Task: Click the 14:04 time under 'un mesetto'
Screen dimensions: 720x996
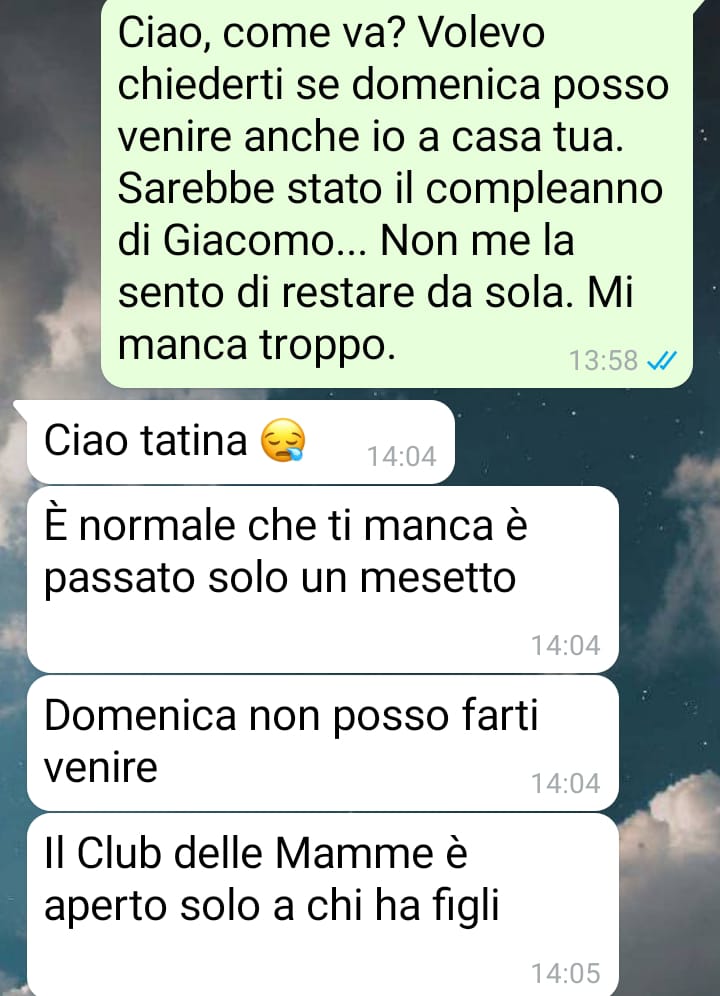Action: 566,645
